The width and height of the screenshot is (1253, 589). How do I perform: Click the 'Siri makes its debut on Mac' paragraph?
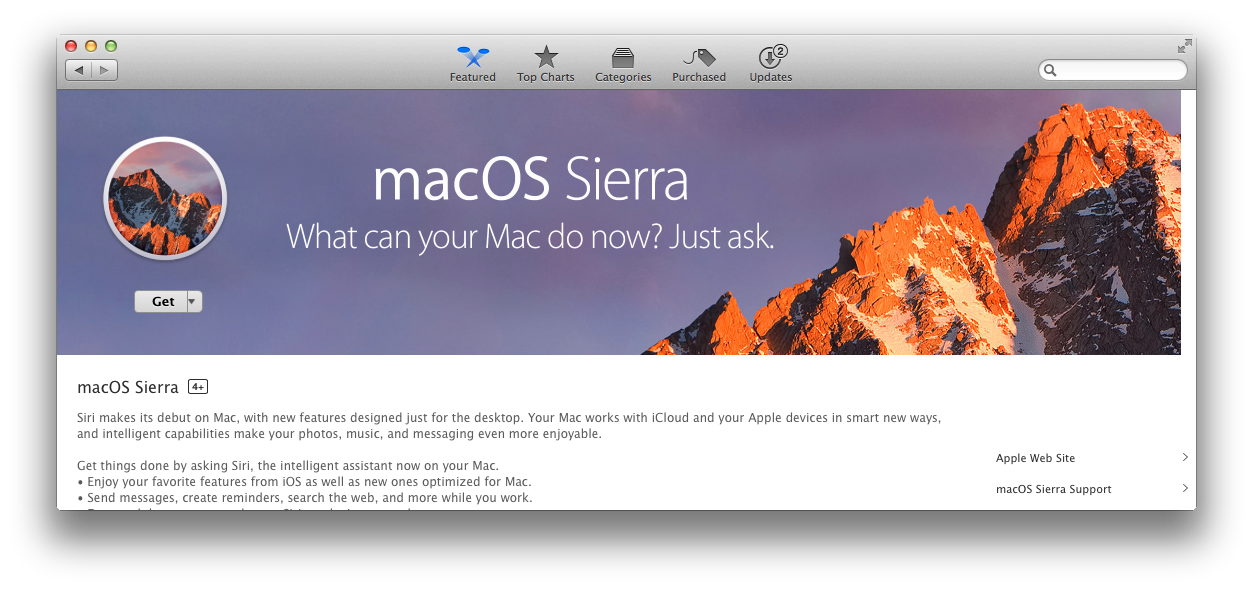[x=509, y=426]
